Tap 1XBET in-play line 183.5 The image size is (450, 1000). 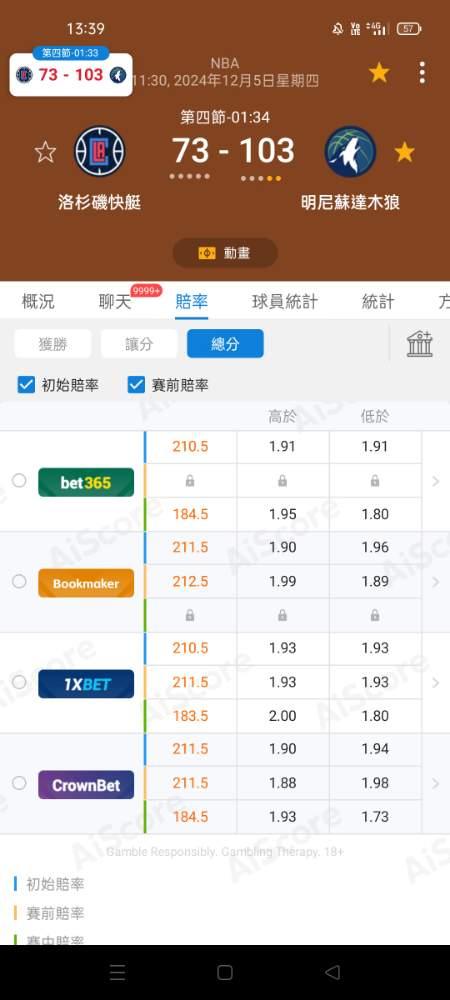point(190,716)
